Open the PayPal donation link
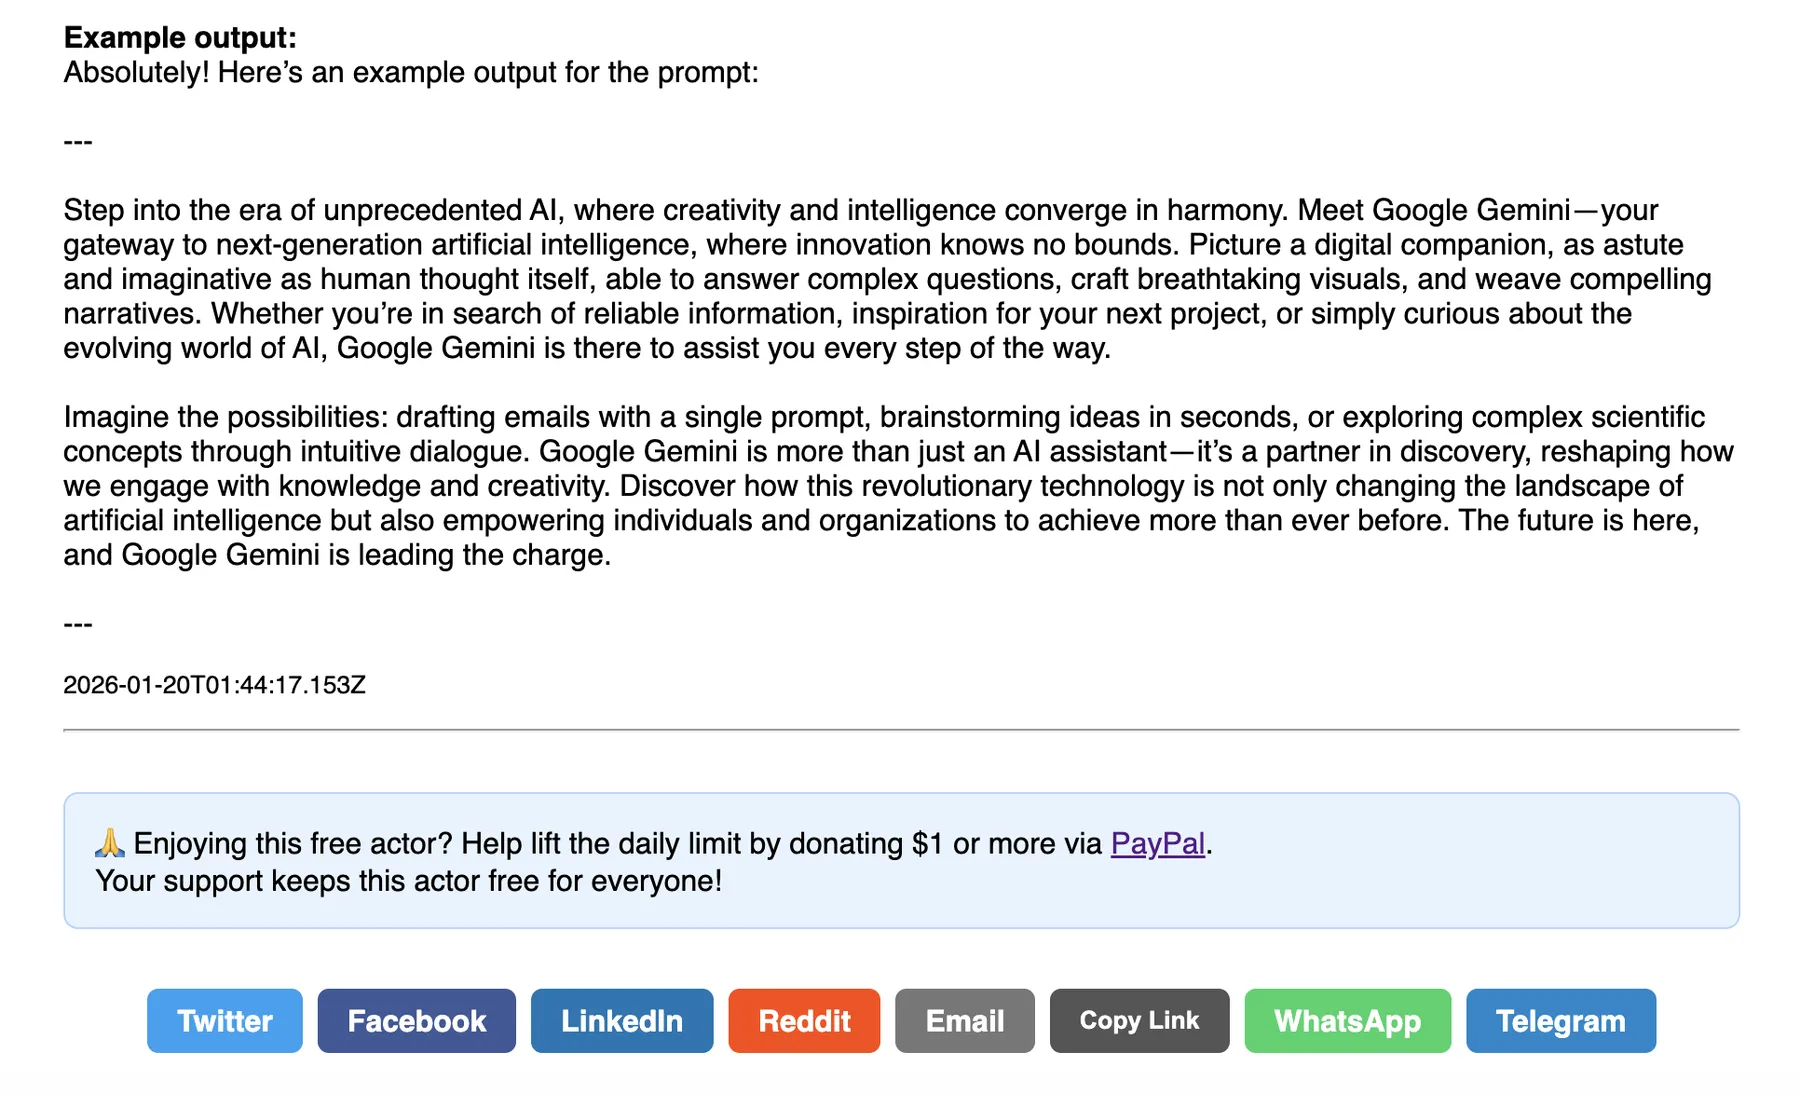This screenshot has width=1800, height=1096. (x=1157, y=844)
